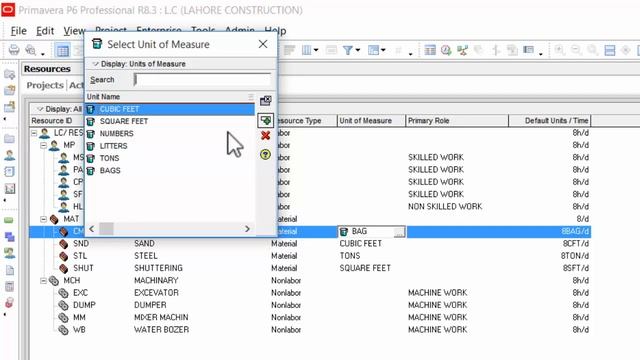This screenshot has height=360, width=640.
Task: Click the bottom layout split icon
Action: tap(610, 50)
